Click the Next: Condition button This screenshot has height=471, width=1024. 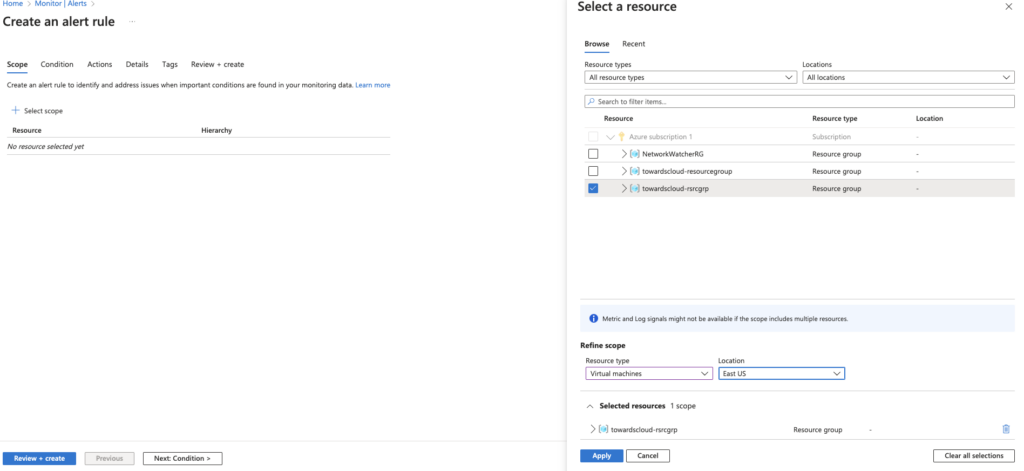182,459
